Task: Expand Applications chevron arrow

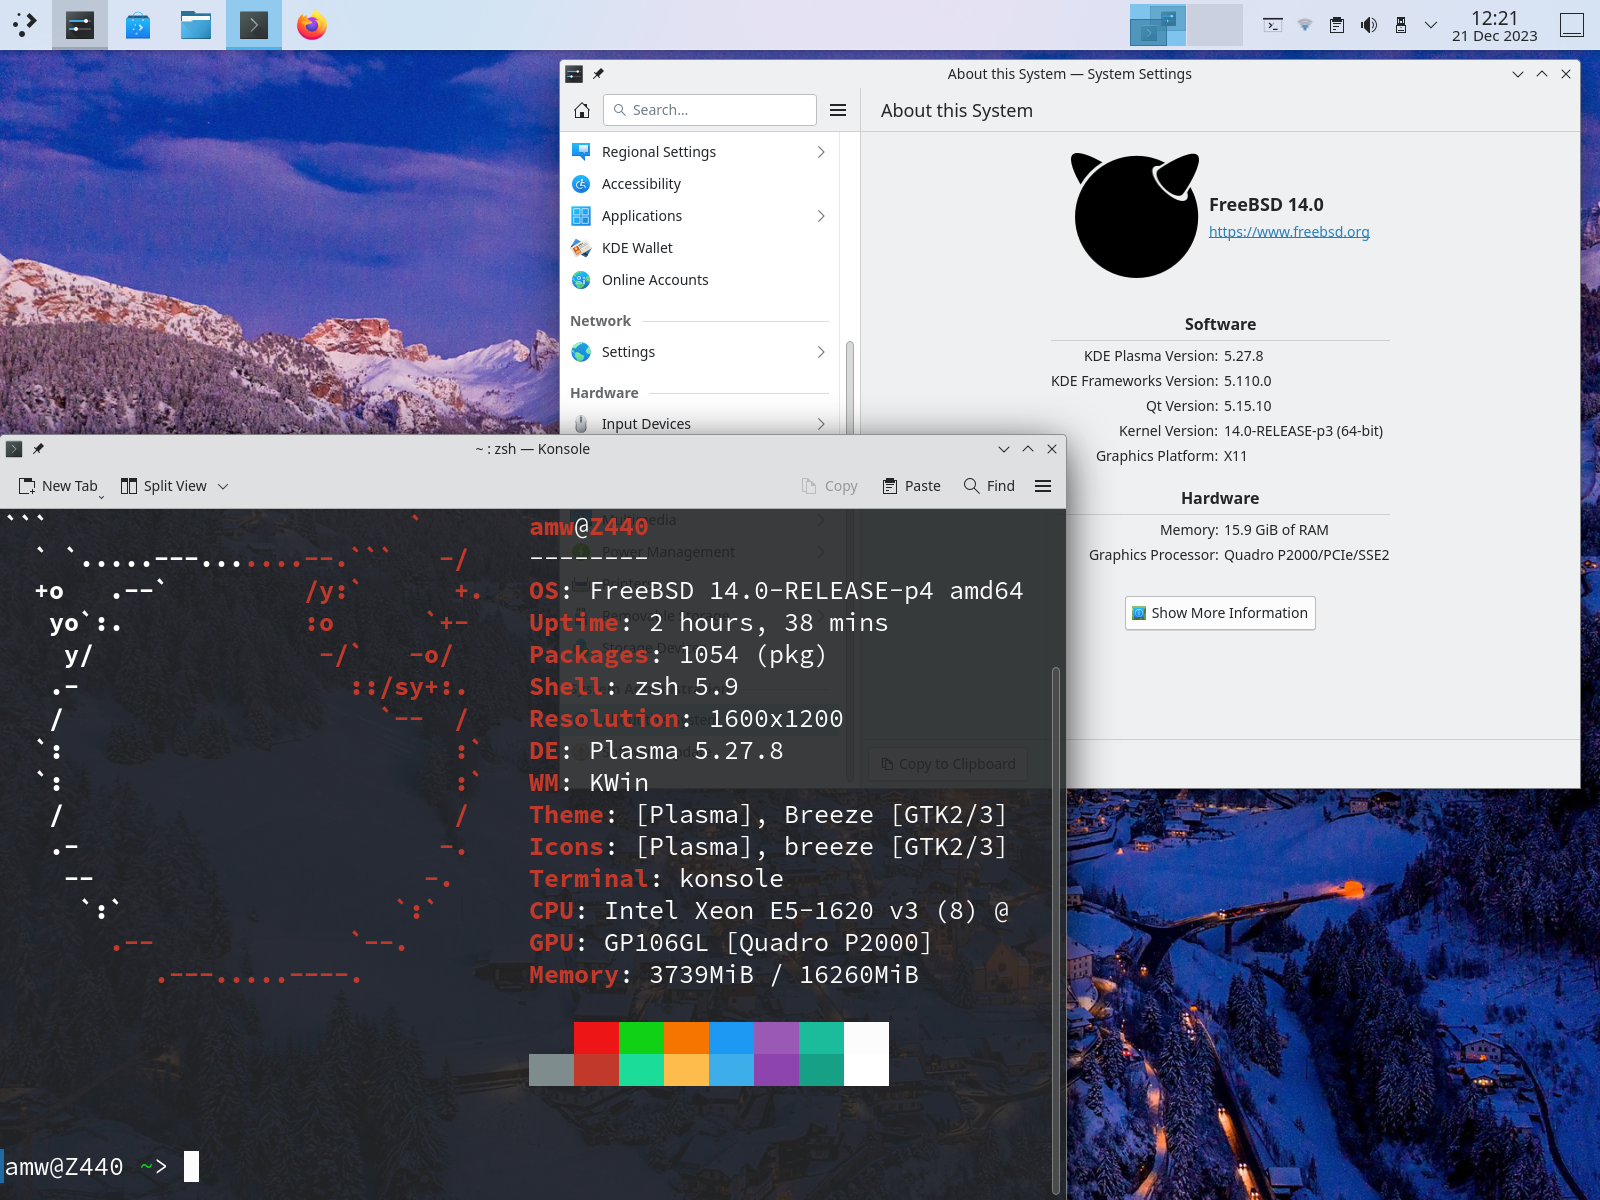Action: tap(821, 216)
